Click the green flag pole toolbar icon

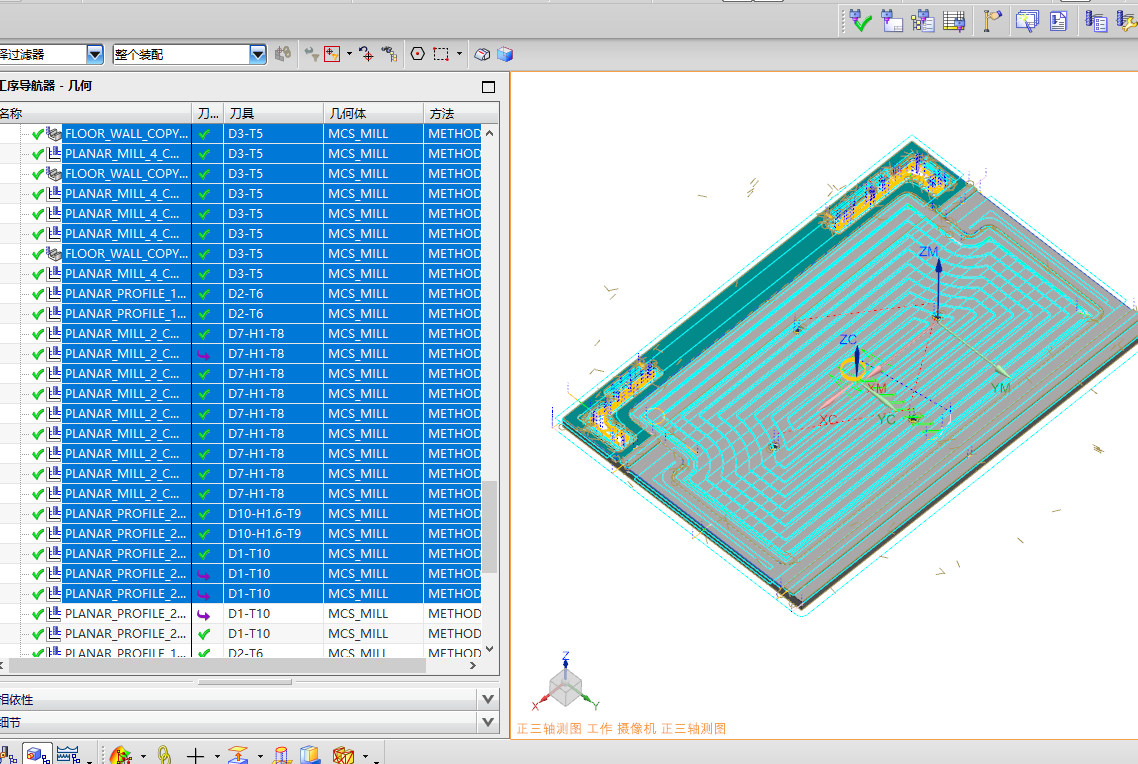pos(992,20)
